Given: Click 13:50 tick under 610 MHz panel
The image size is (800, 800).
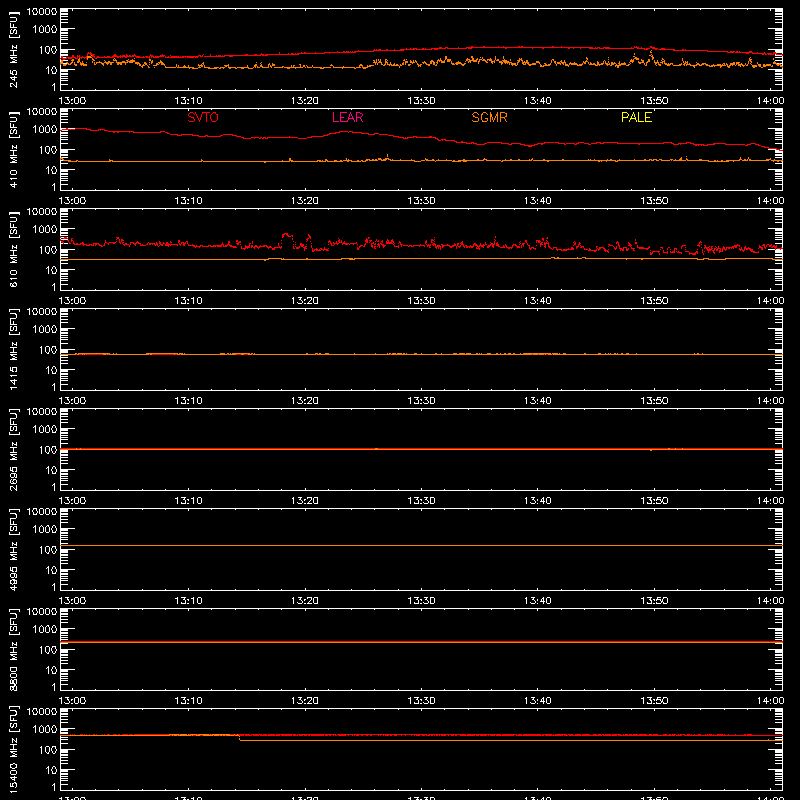Looking at the screenshot, I should pos(654,301).
